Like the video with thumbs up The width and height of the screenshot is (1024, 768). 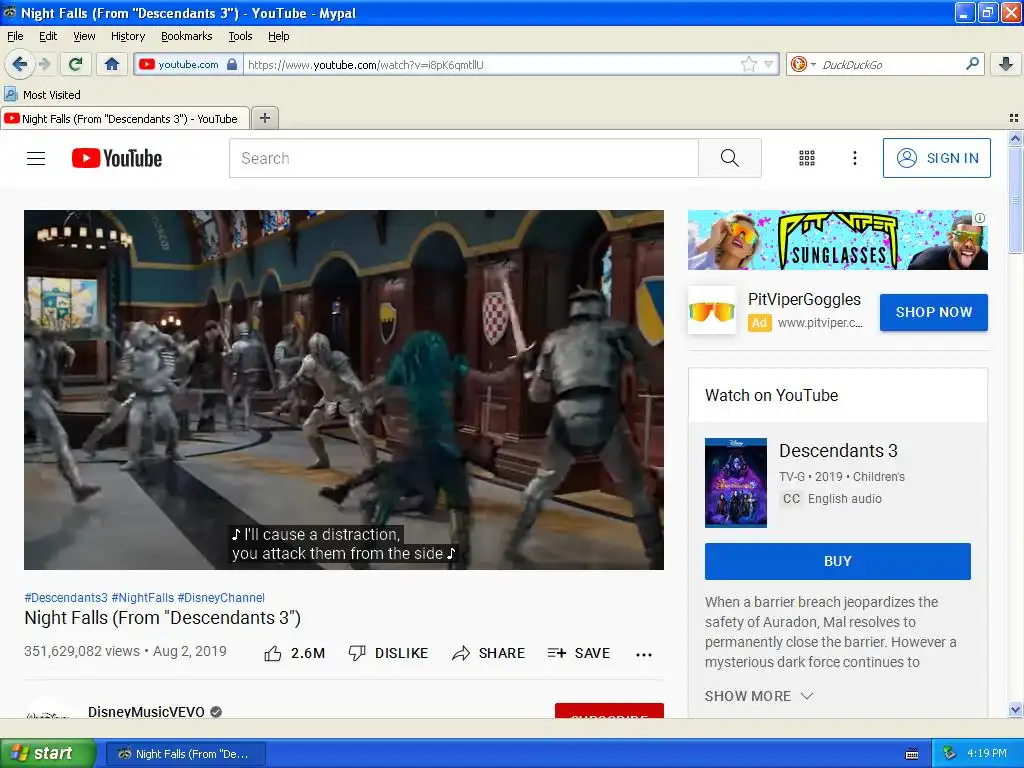294,653
